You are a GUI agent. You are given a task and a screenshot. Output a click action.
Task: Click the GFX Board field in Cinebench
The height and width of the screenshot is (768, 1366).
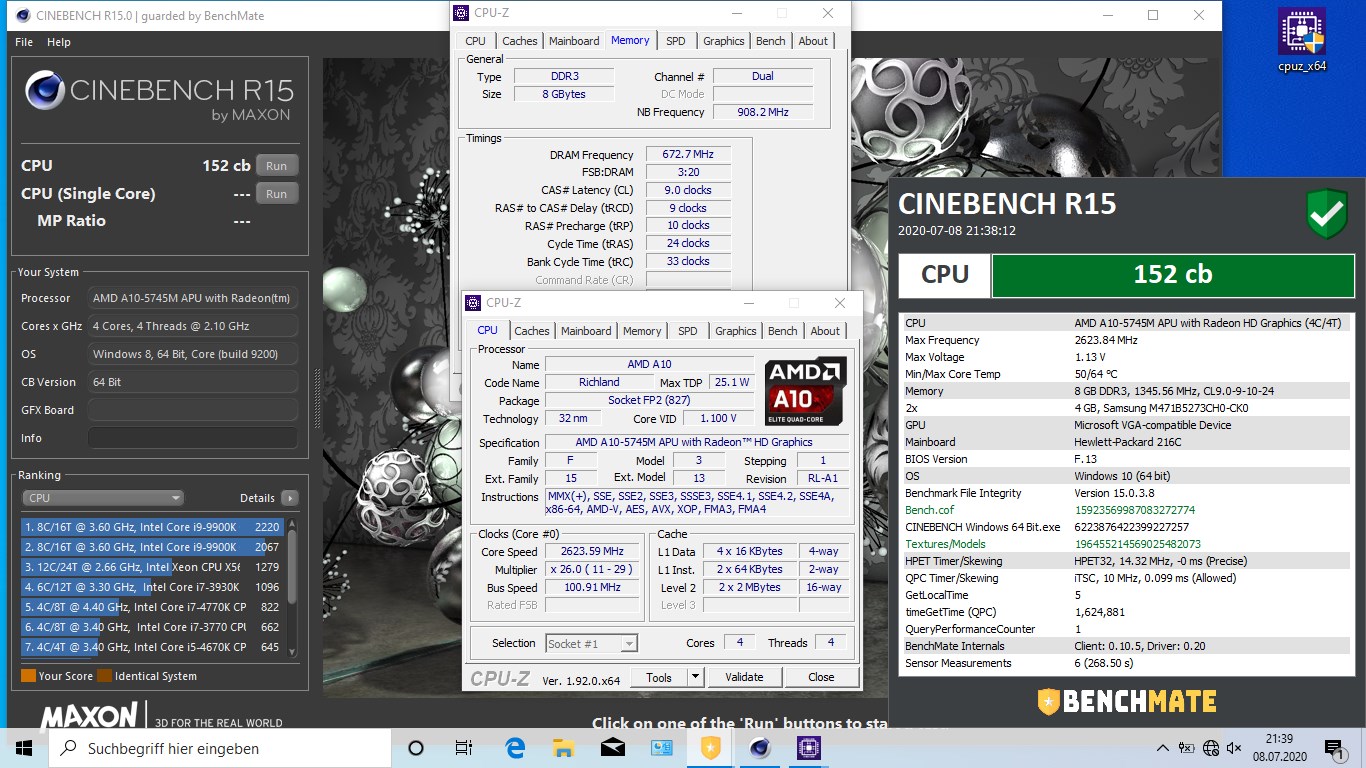pyautogui.click(x=193, y=410)
